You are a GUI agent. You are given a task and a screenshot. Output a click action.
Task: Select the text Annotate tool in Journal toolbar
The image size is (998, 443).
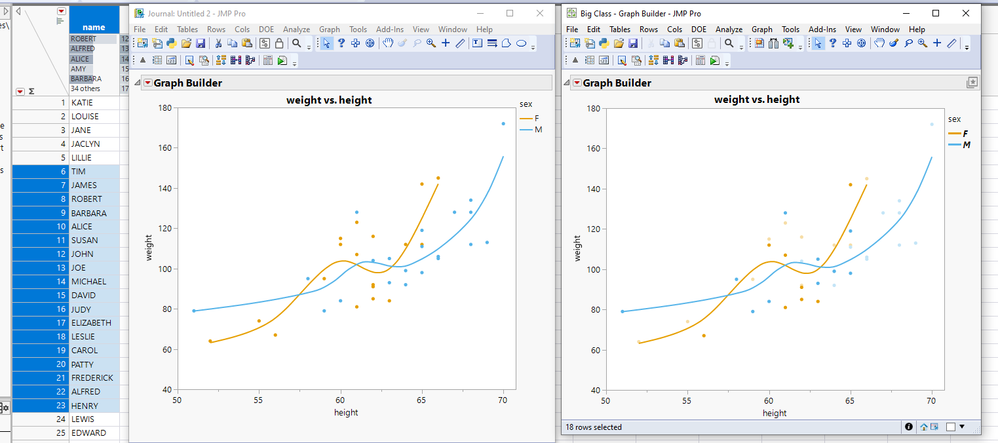coord(477,43)
